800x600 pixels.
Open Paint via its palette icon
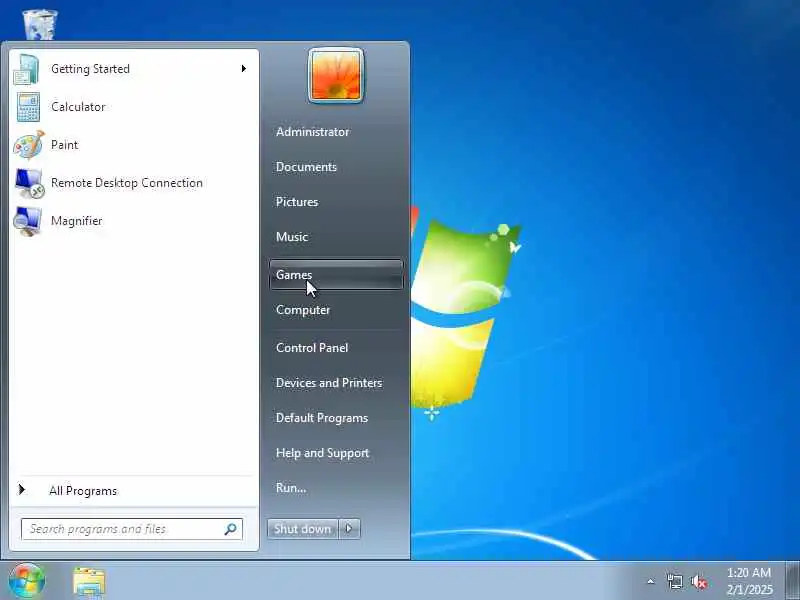pos(29,145)
